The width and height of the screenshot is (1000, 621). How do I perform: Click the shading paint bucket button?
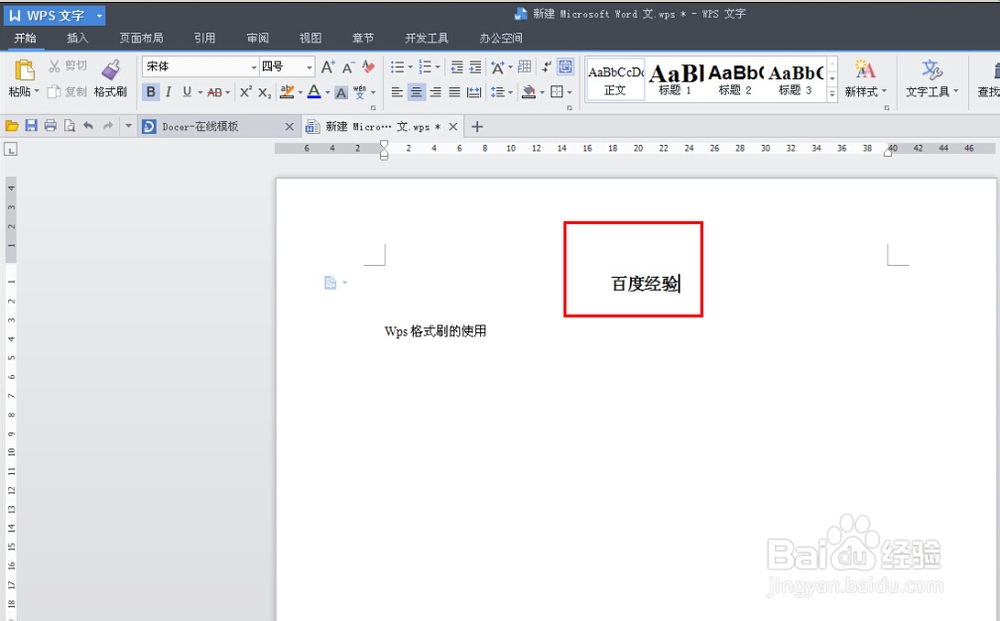529,92
